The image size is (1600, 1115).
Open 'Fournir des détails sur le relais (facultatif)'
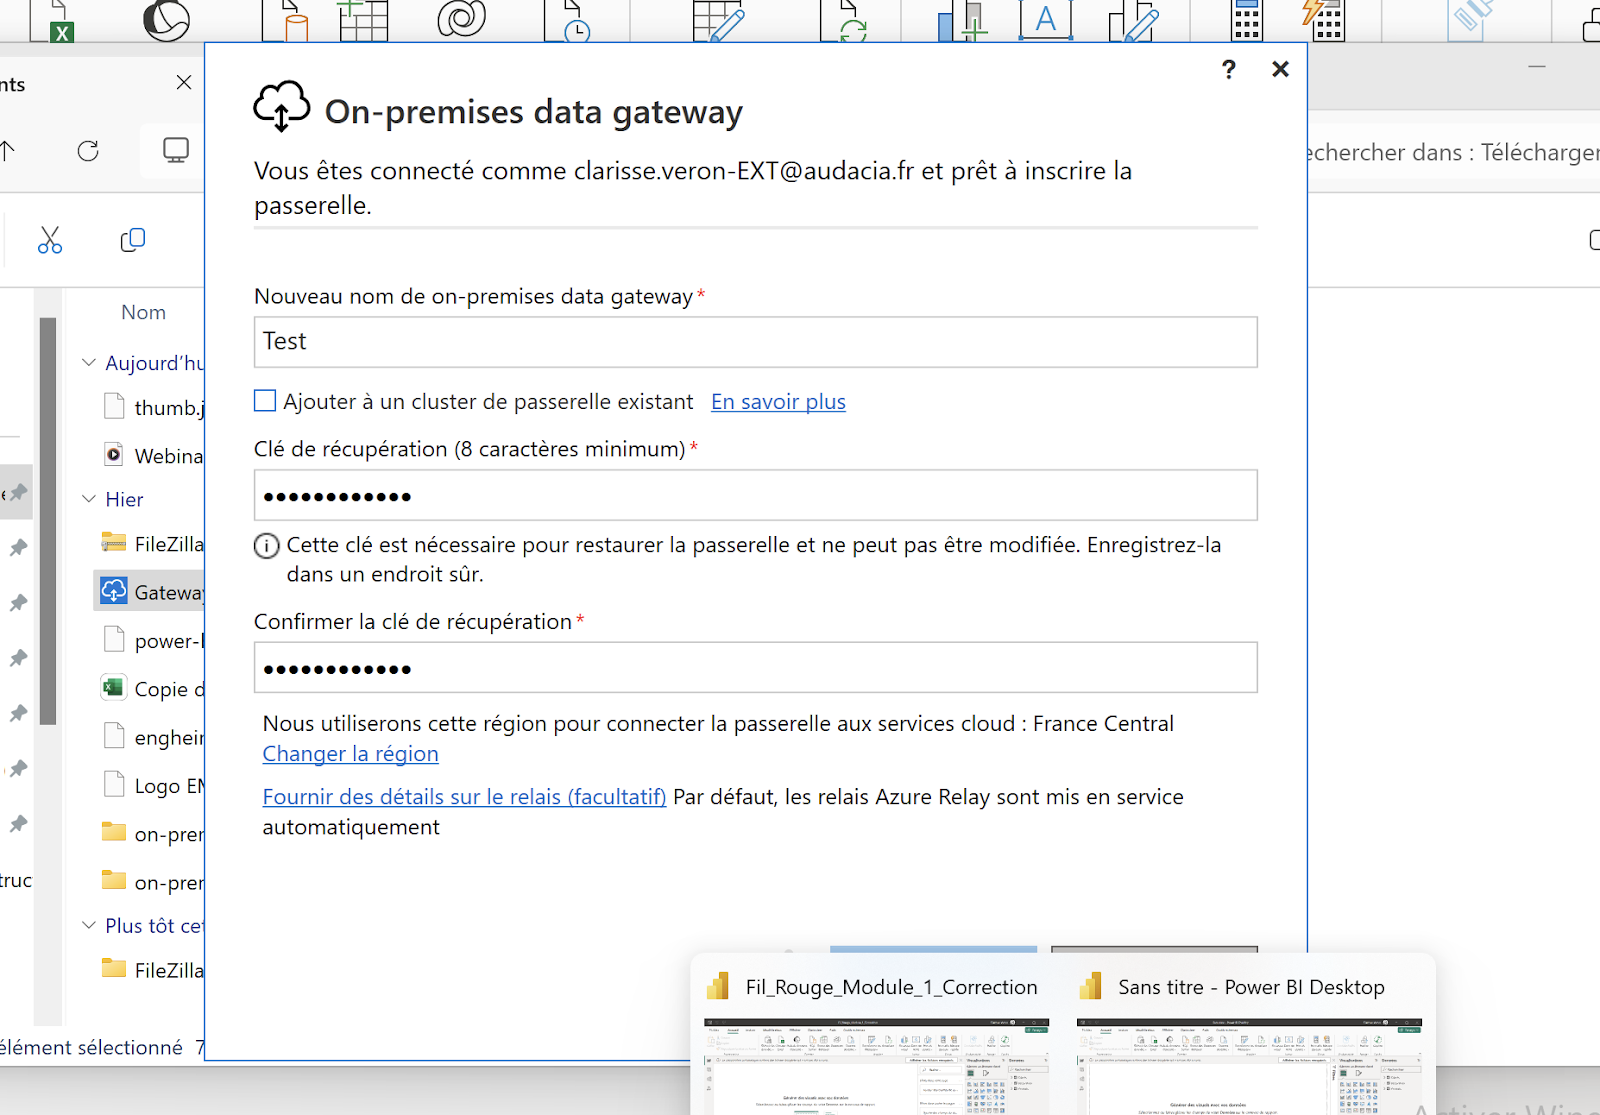point(464,797)
